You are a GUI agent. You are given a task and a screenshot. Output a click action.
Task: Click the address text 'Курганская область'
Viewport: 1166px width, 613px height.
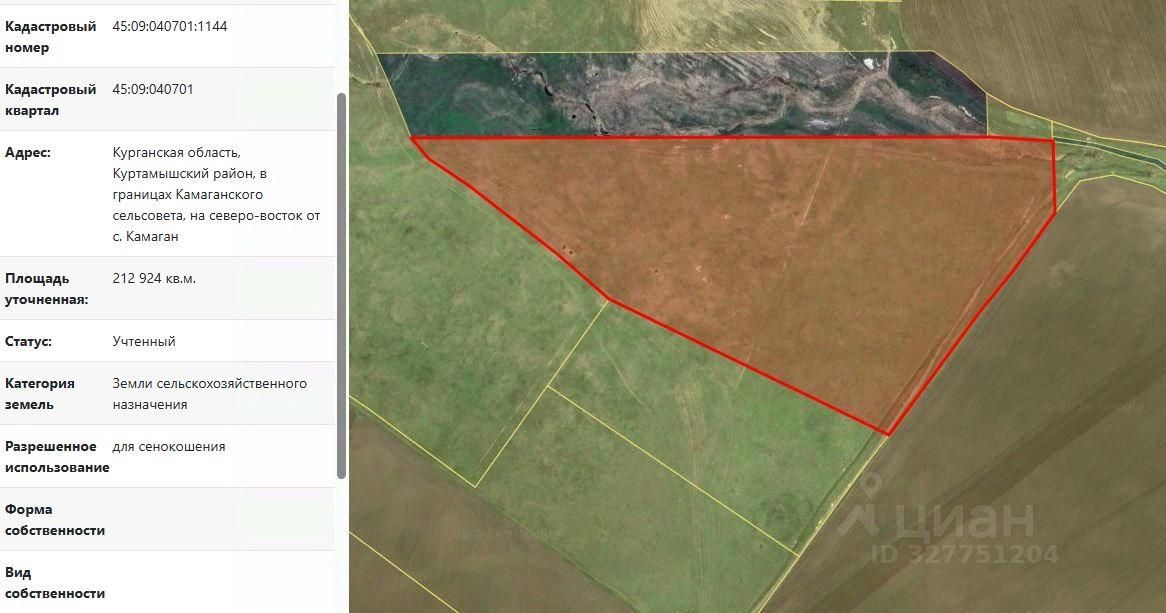pos(176,153)
